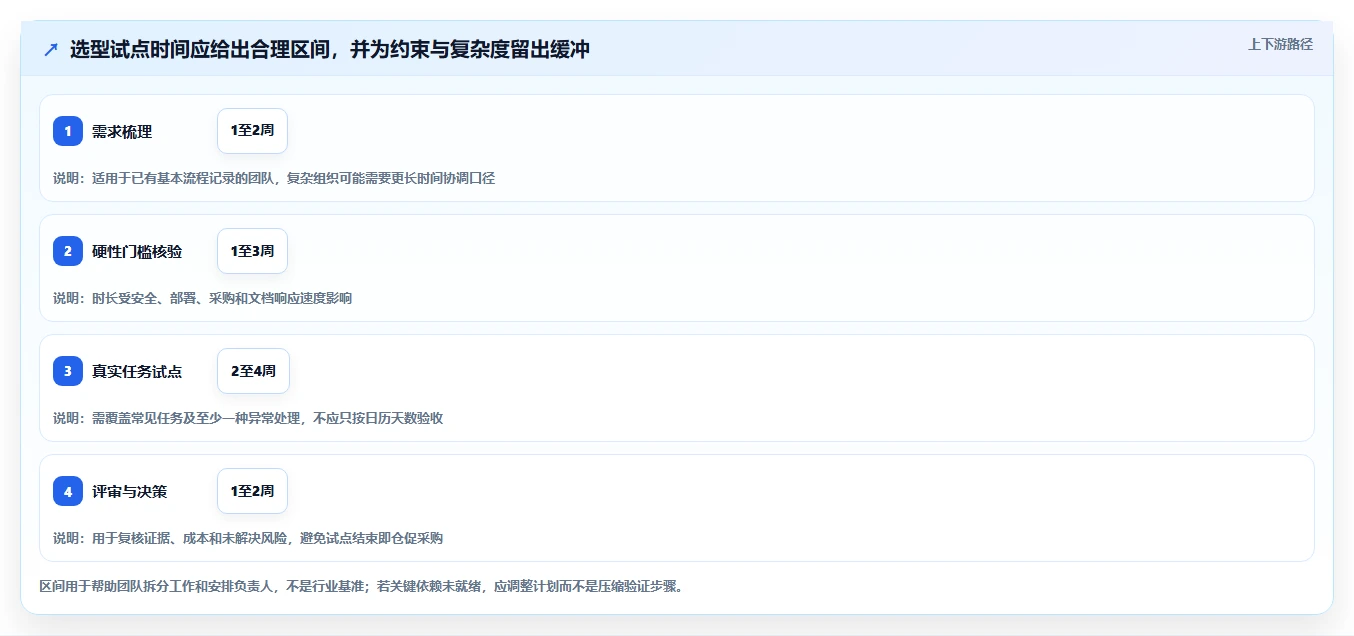Click the 硬性门槛核验 step title
This screenshot has width=1354, height=636.
pyautogui.click(x=137, y=251)
